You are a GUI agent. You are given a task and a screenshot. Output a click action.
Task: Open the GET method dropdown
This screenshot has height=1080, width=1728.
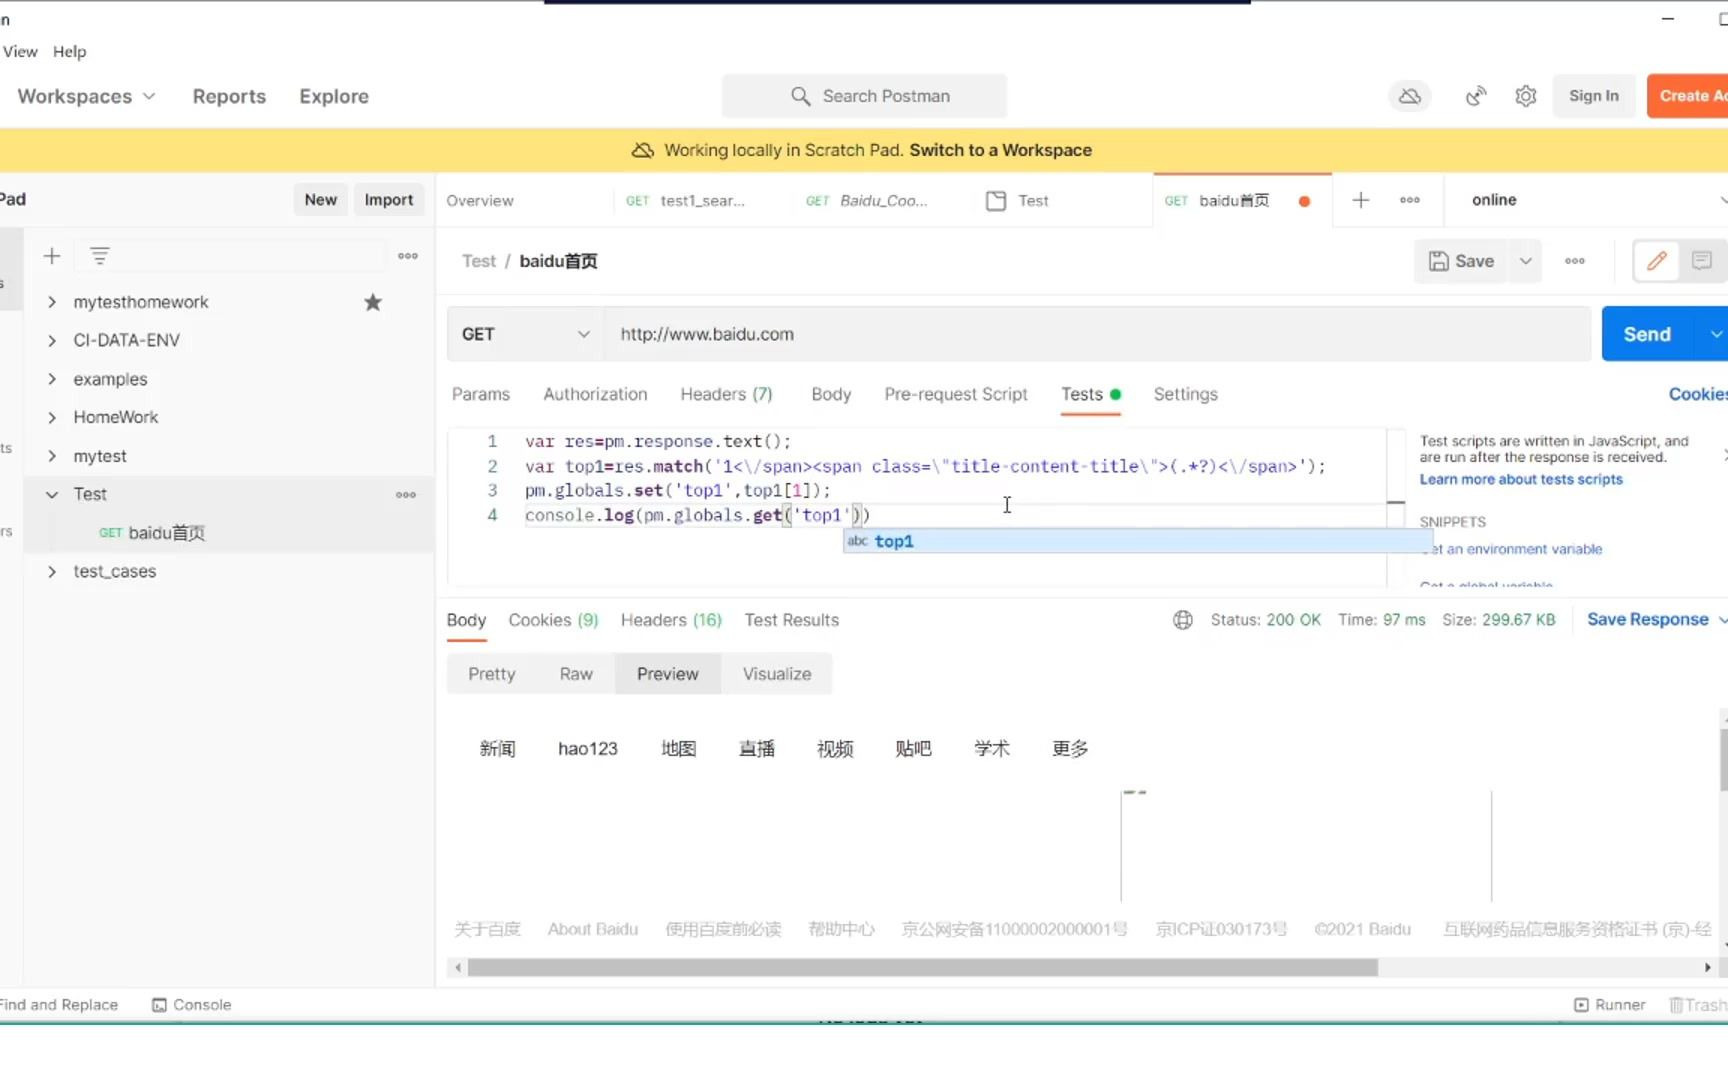pyautogui.click(x=525, y=334)
